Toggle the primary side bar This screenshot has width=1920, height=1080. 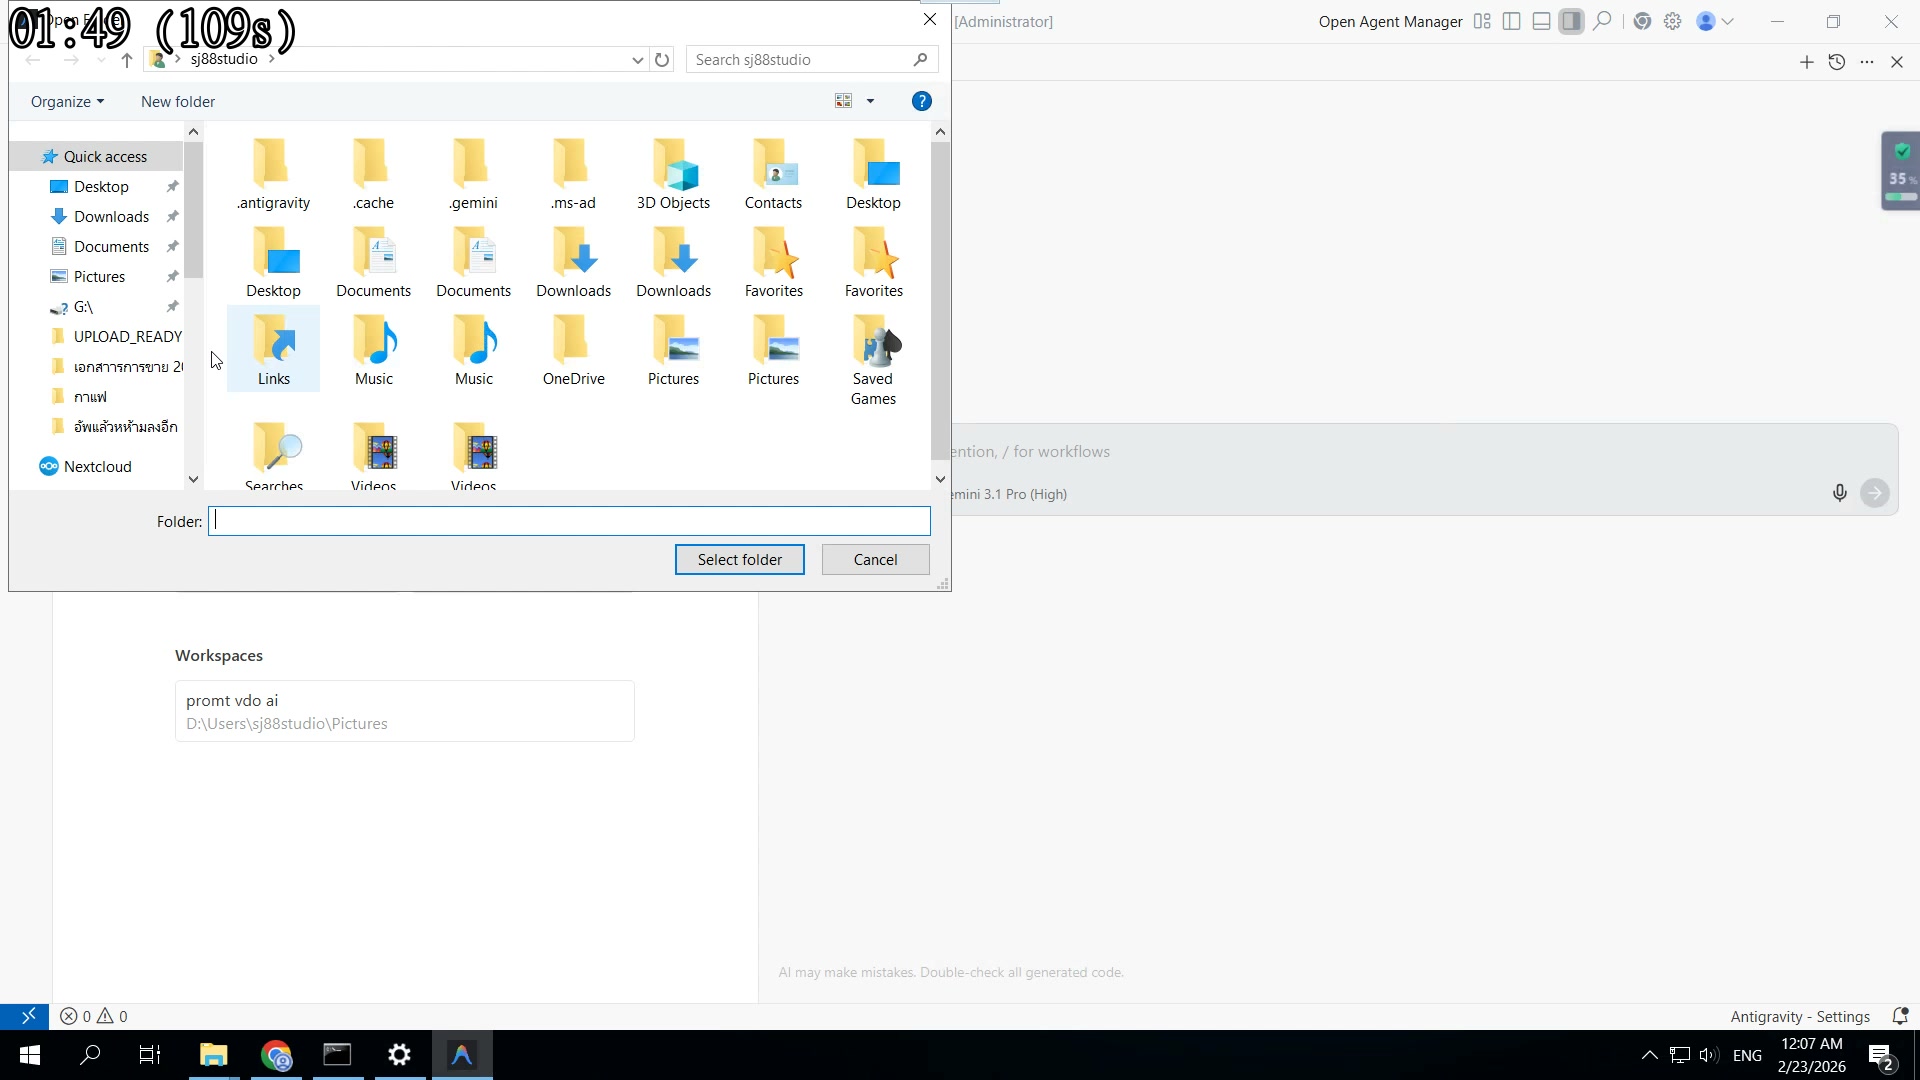[x=1512, y=22]
